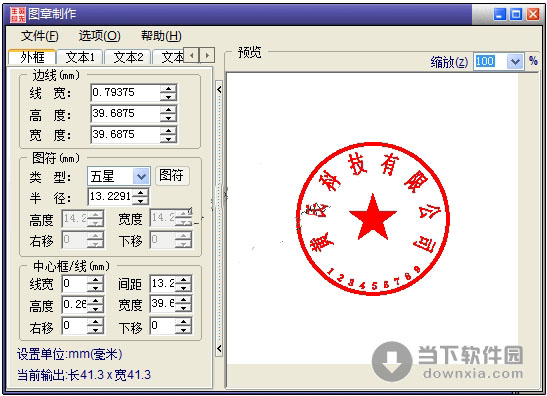Click the 设置单位:mm(毫米) text
547x396 pixels.
(x=70, y=354)
